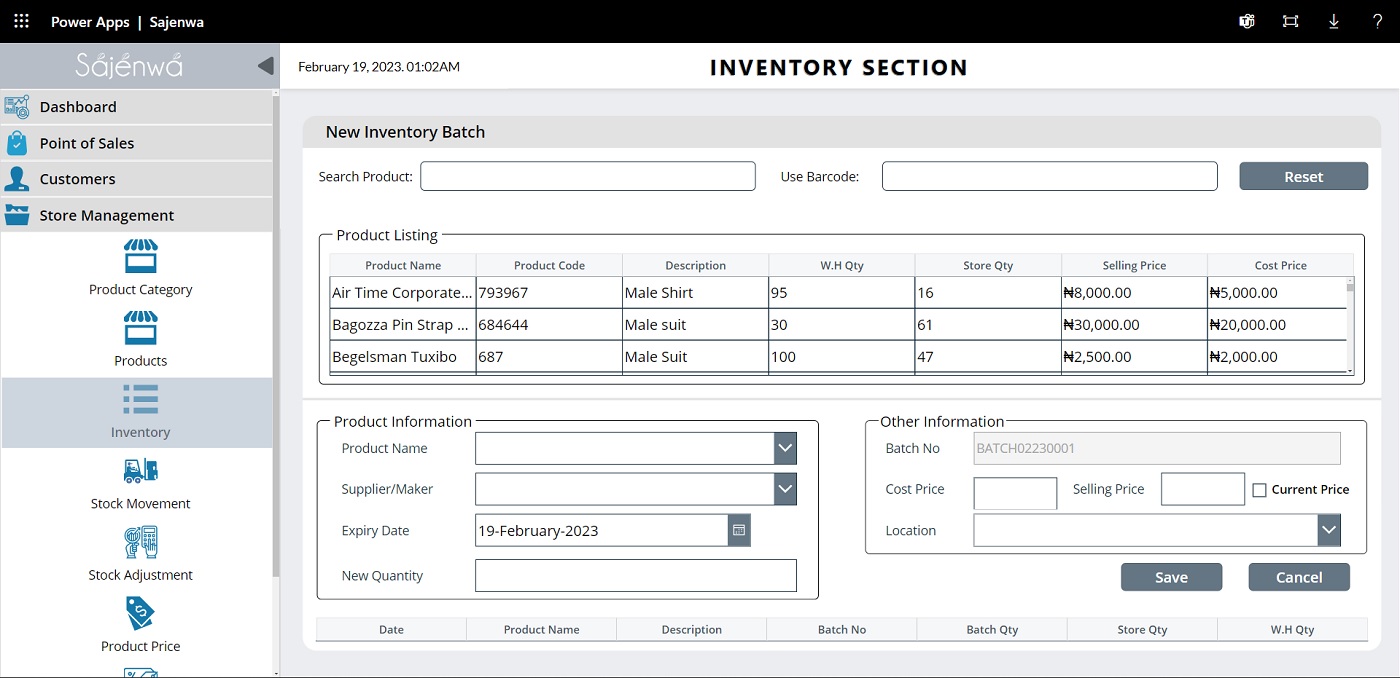Open the Power Apps app launcher grid

(21, 21)
